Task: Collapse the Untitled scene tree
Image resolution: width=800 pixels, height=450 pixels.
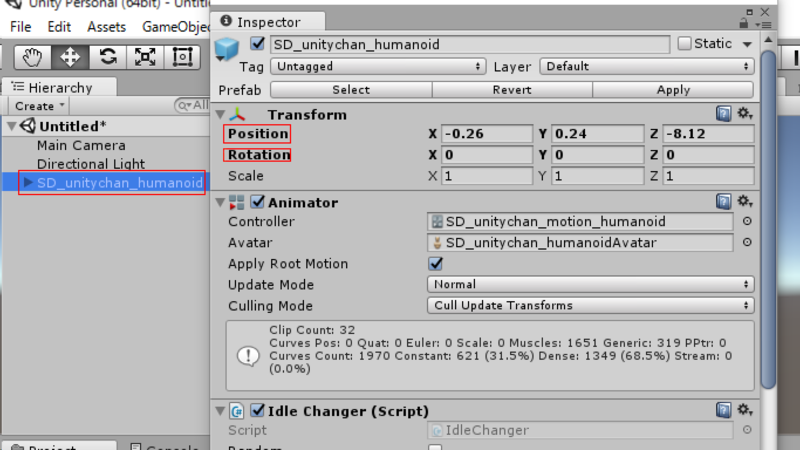Action: [x=11, y=126]
